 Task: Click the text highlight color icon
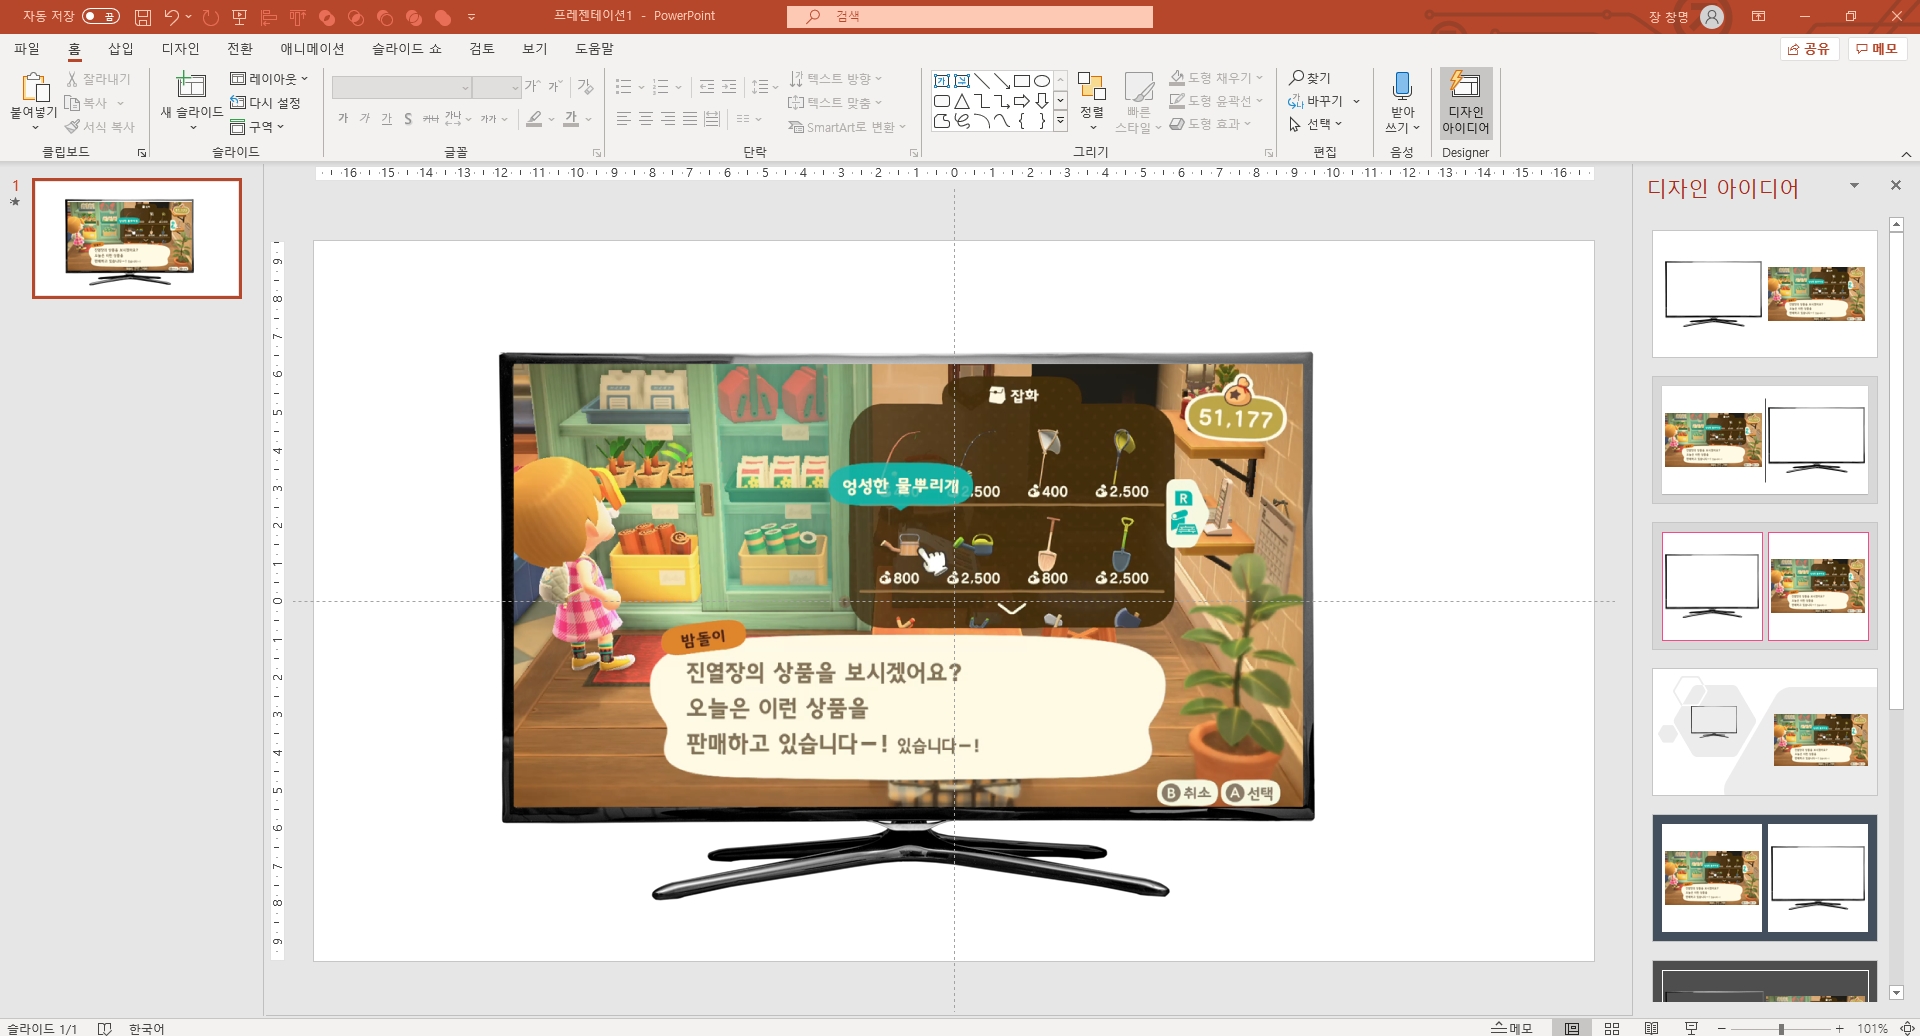535,119
